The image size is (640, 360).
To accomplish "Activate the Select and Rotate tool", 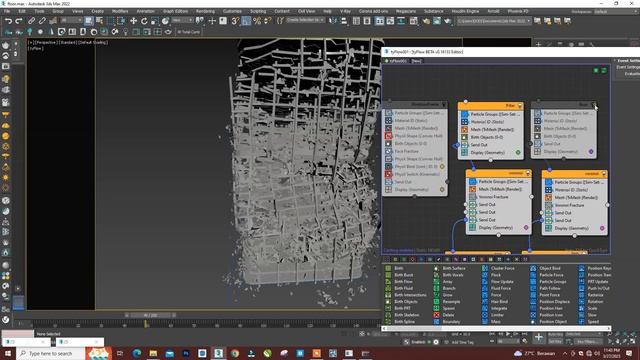I will (144, 21).
